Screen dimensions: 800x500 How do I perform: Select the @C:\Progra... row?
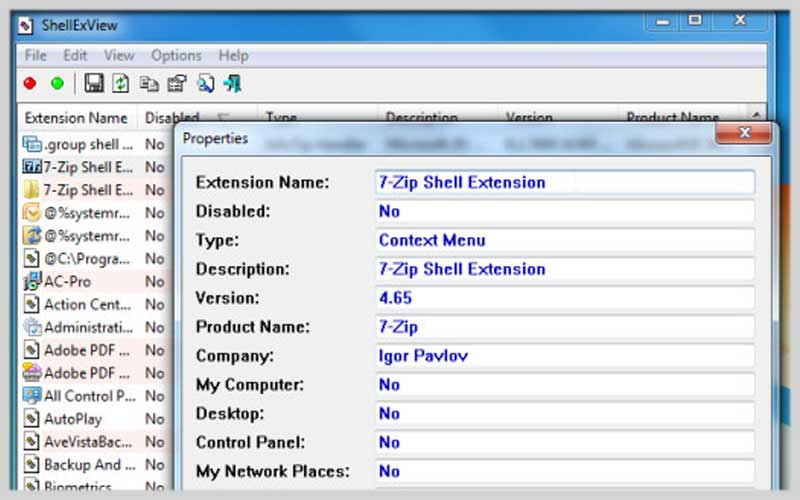tap(94, 259)
